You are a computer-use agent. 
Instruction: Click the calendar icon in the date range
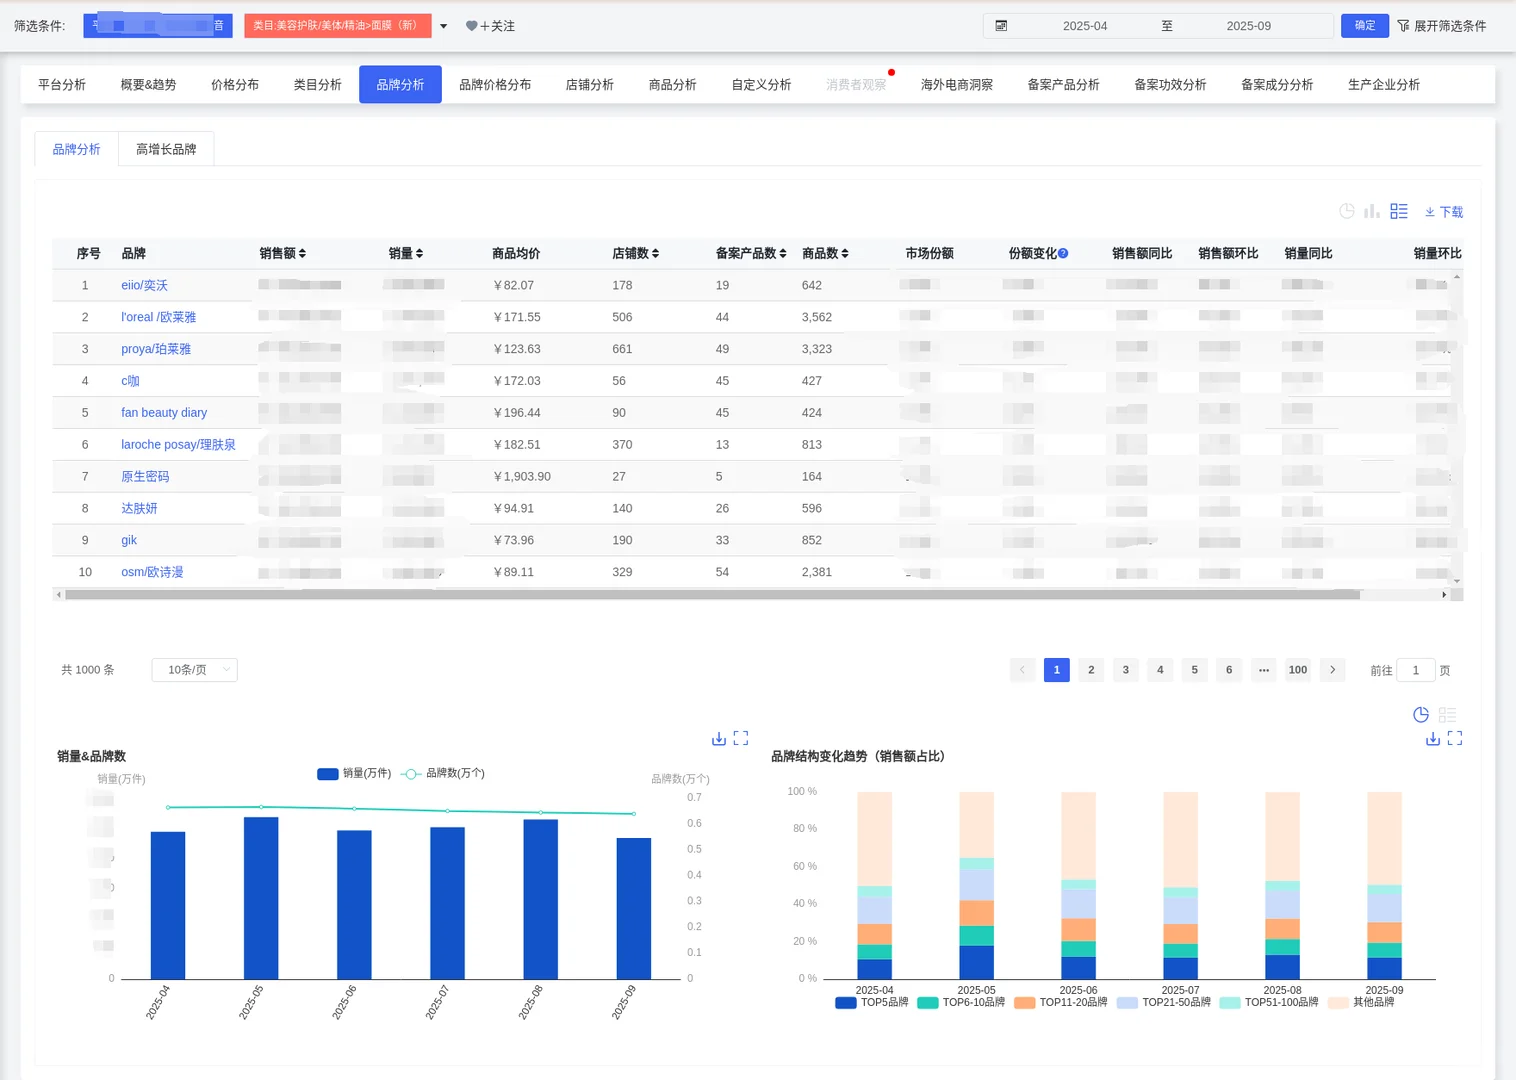coord(1001,26)
